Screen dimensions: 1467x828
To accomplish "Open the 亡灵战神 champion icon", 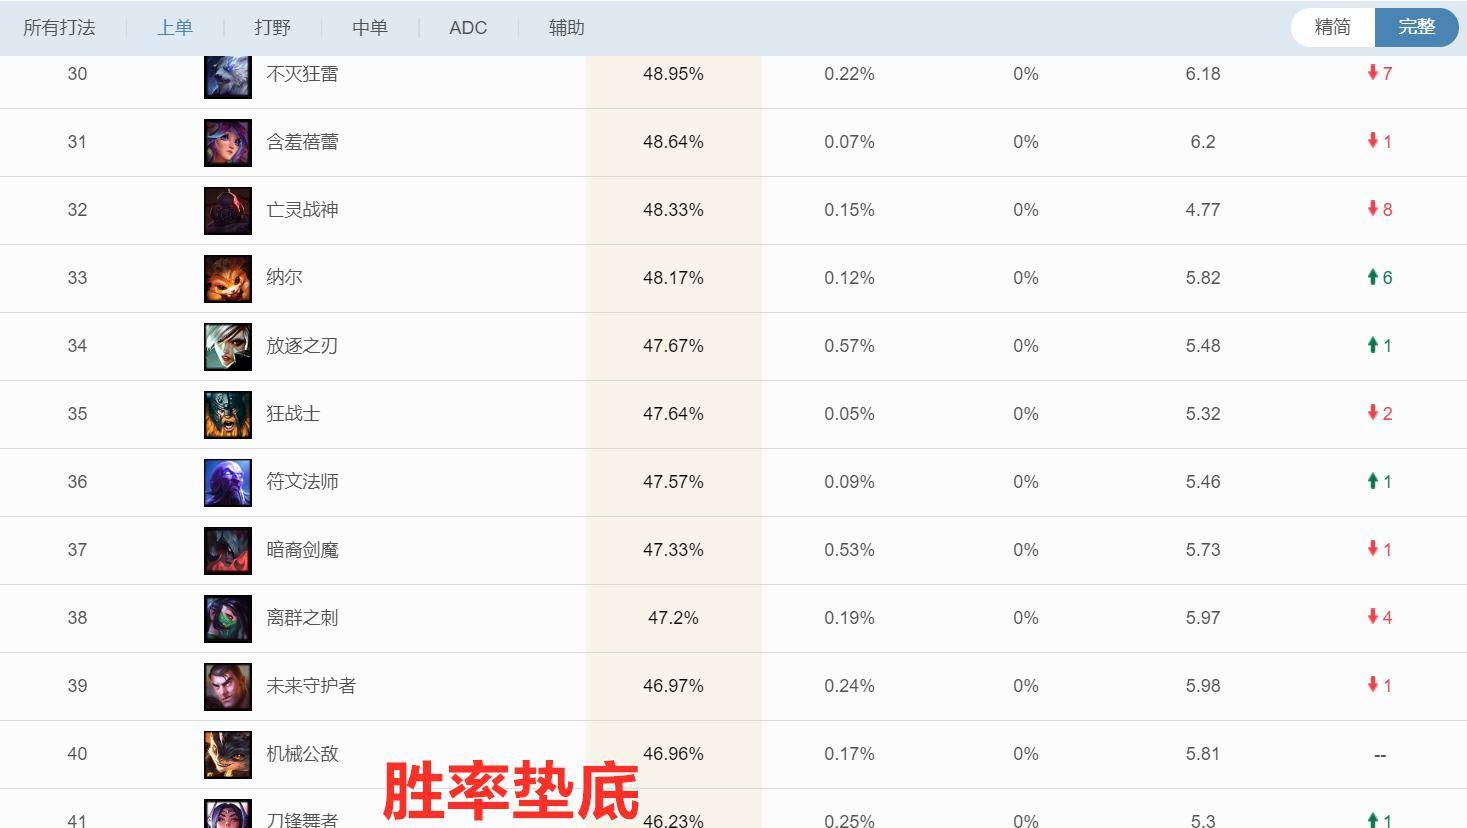I will point(227,210).
